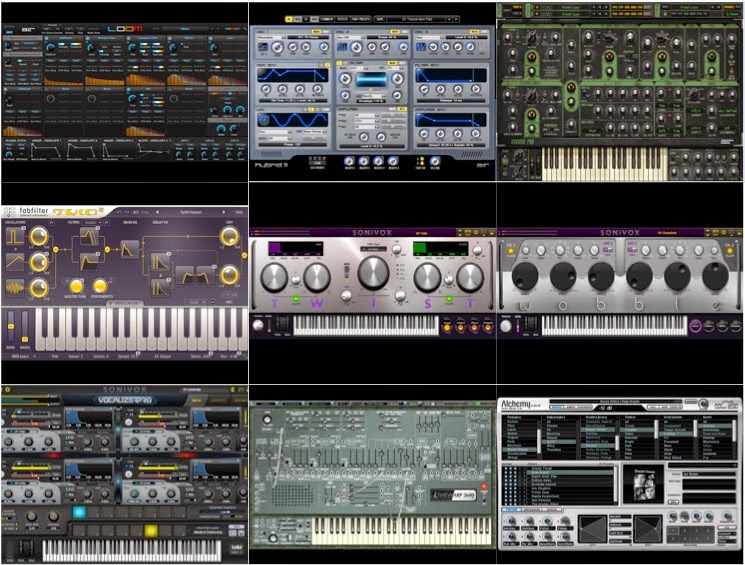Click the OSC 1 waveform icon in Hybrid 3
Viewport: 745px width, 565px height.
(x=263, y=47)
